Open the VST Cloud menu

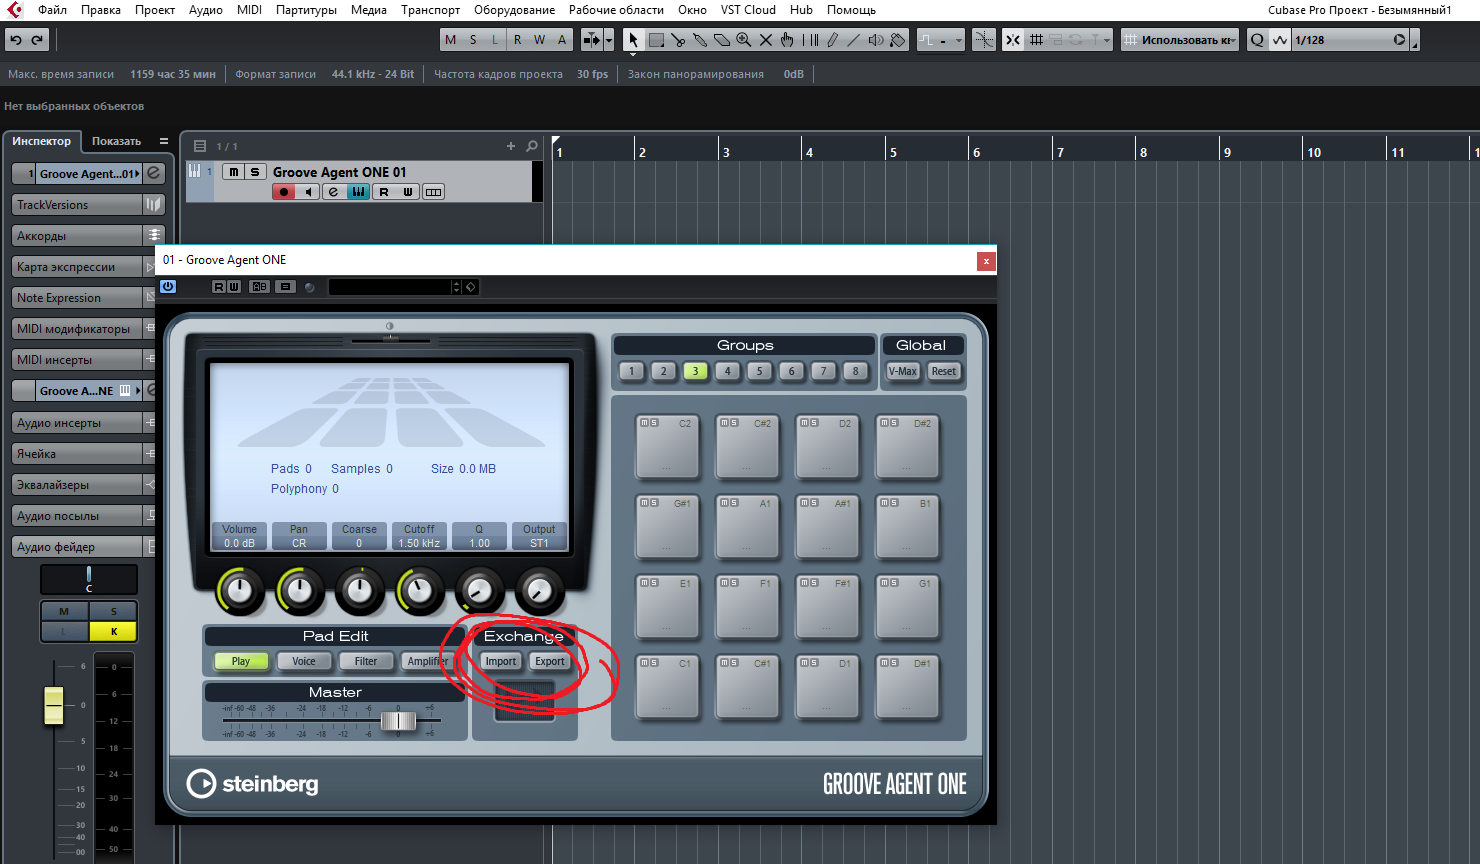(748, 10)
